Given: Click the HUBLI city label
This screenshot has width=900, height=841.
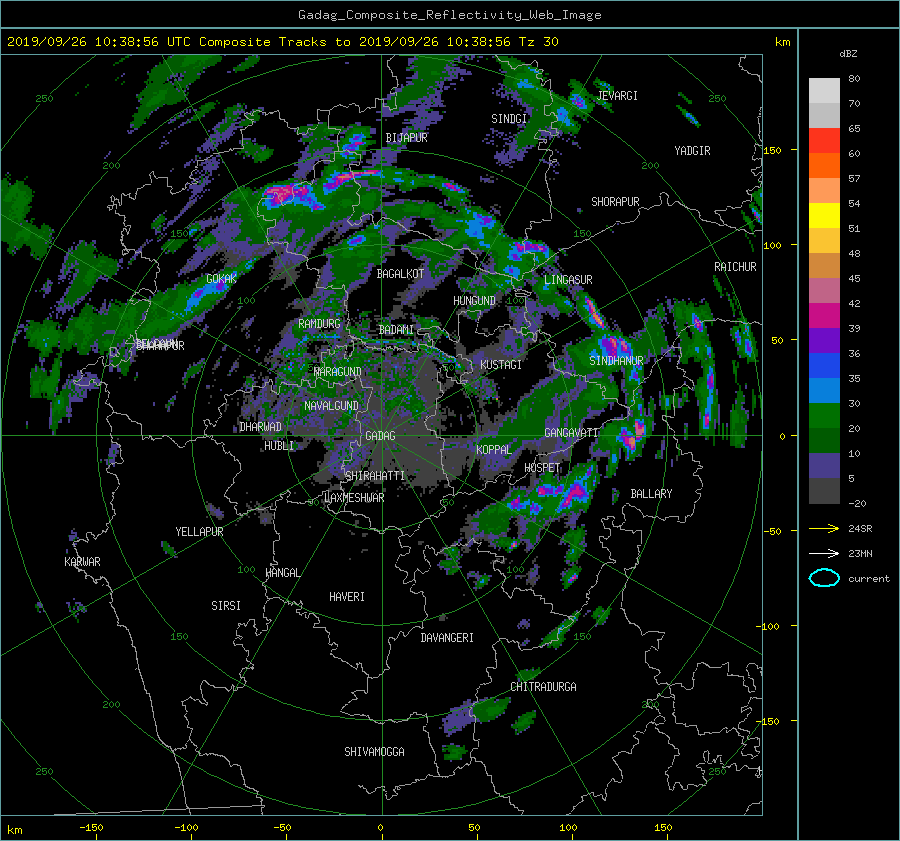Looking at the screenshot, I should [x=278, y=446].
